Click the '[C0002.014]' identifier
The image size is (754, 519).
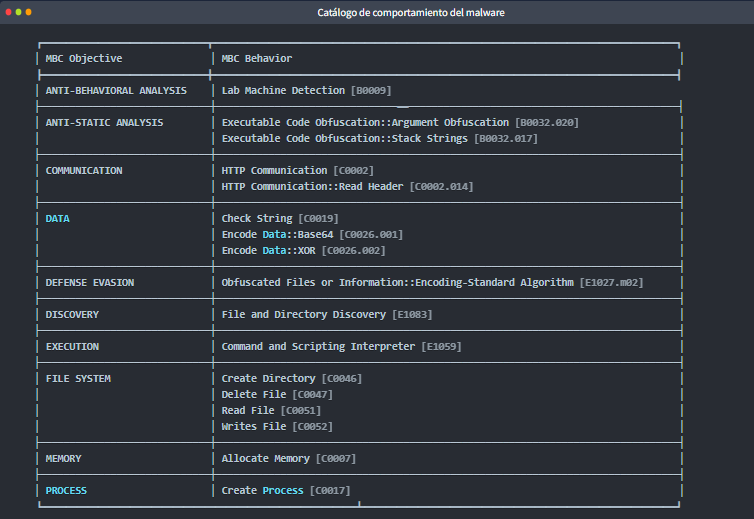coord(441,187)
